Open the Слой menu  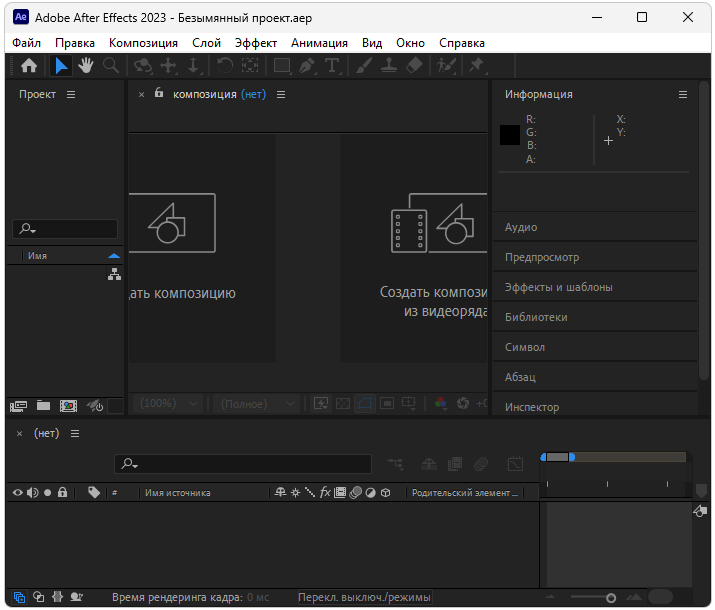[207, 43]
